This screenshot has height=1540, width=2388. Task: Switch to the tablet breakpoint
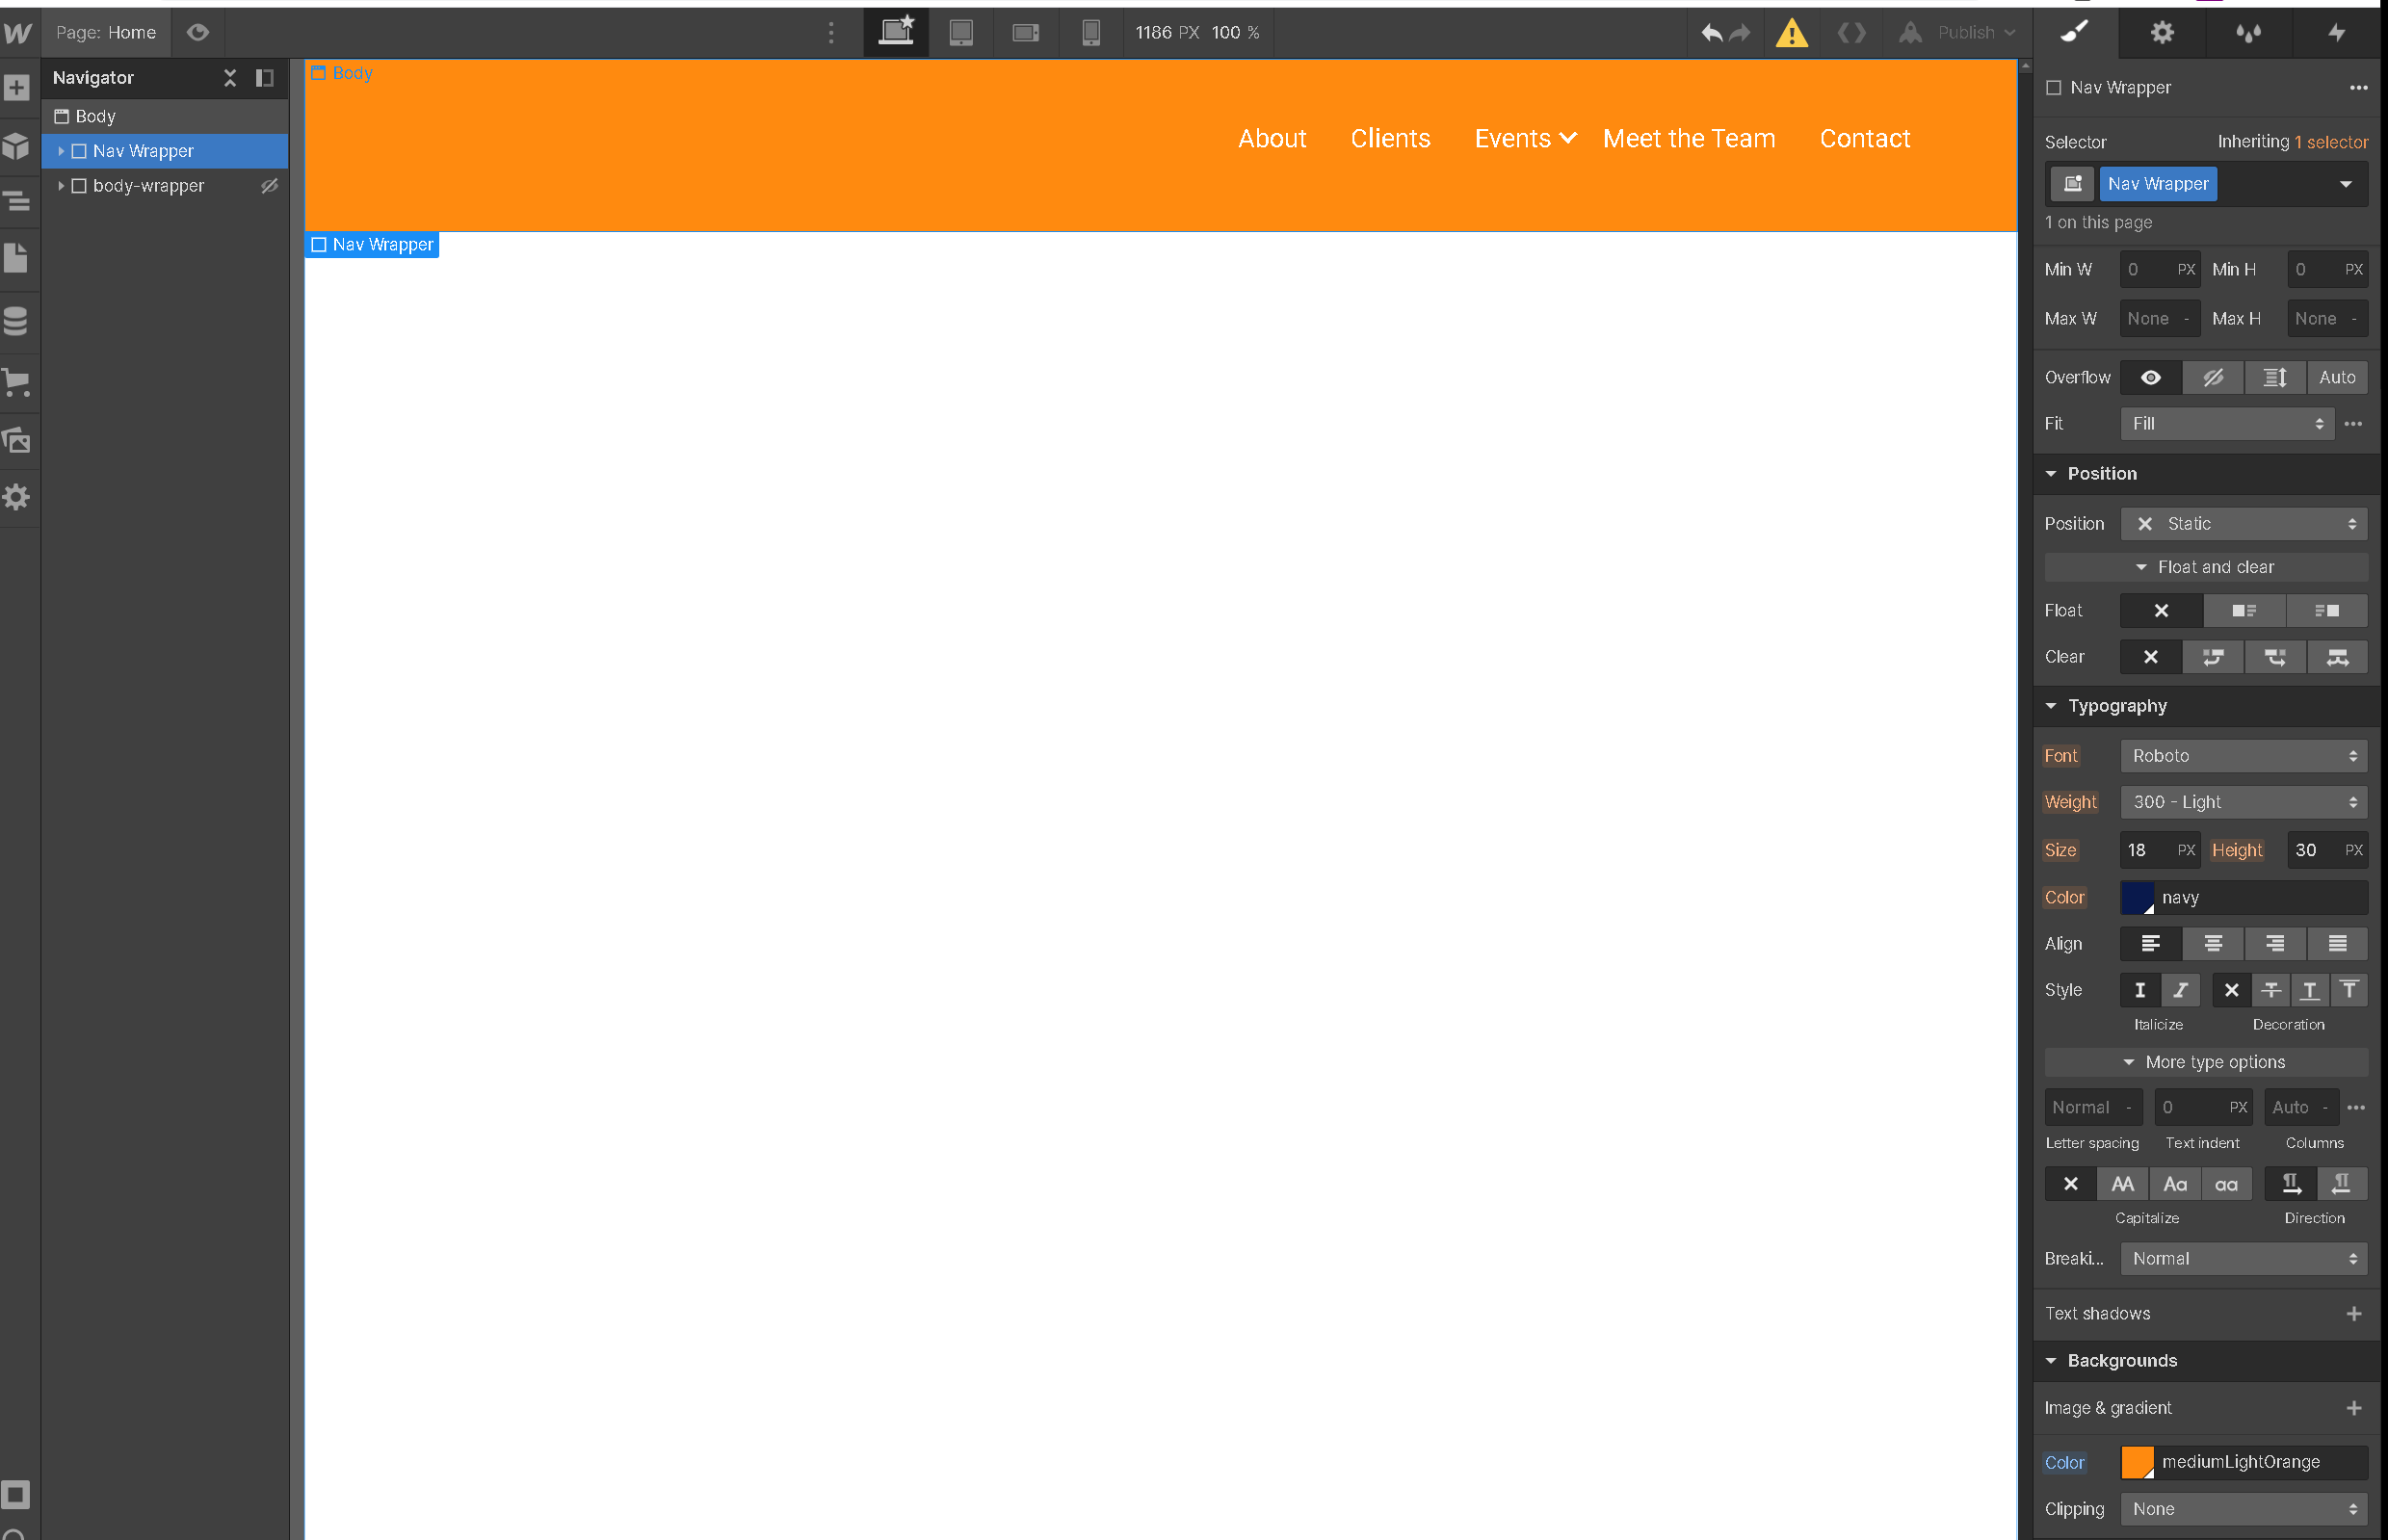(961, 32)
